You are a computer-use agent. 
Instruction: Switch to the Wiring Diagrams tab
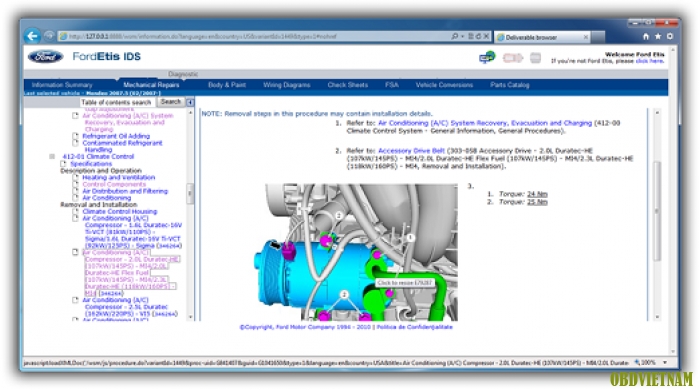pos(287,85)
